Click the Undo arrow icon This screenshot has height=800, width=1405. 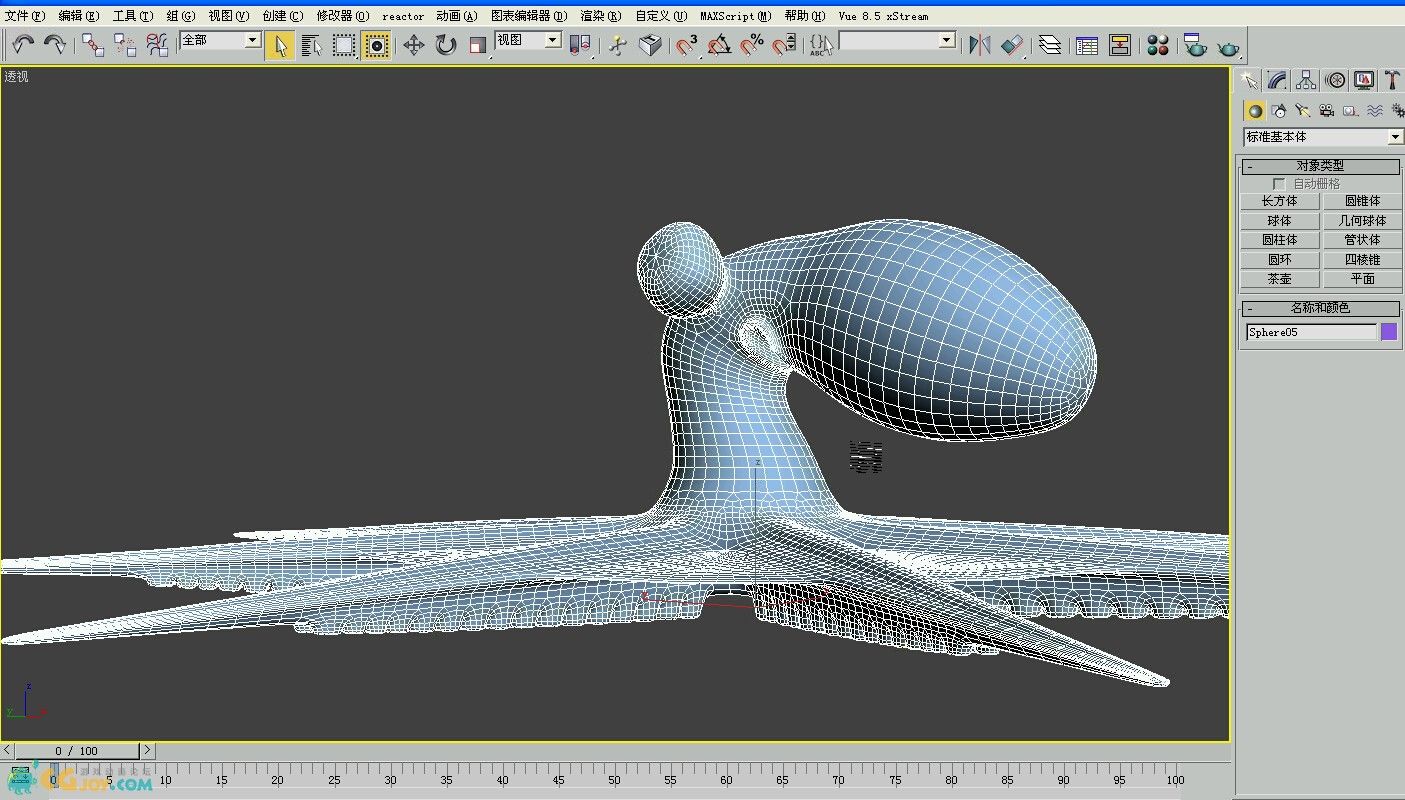tap(23, 44)
